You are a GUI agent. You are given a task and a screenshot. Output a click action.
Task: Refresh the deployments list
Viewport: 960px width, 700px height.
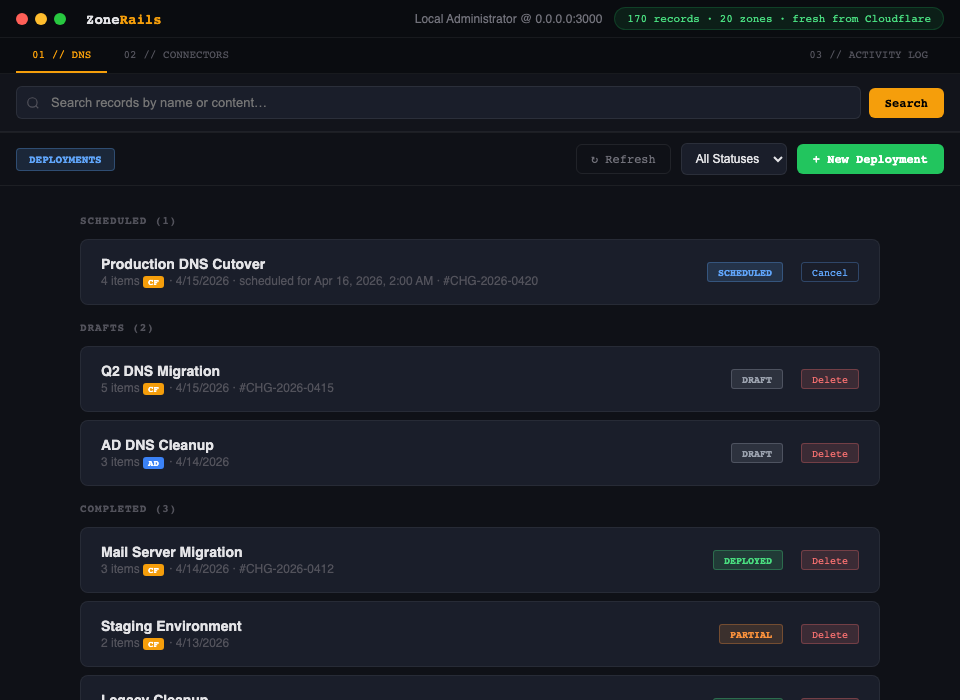(x=623, y=159)
